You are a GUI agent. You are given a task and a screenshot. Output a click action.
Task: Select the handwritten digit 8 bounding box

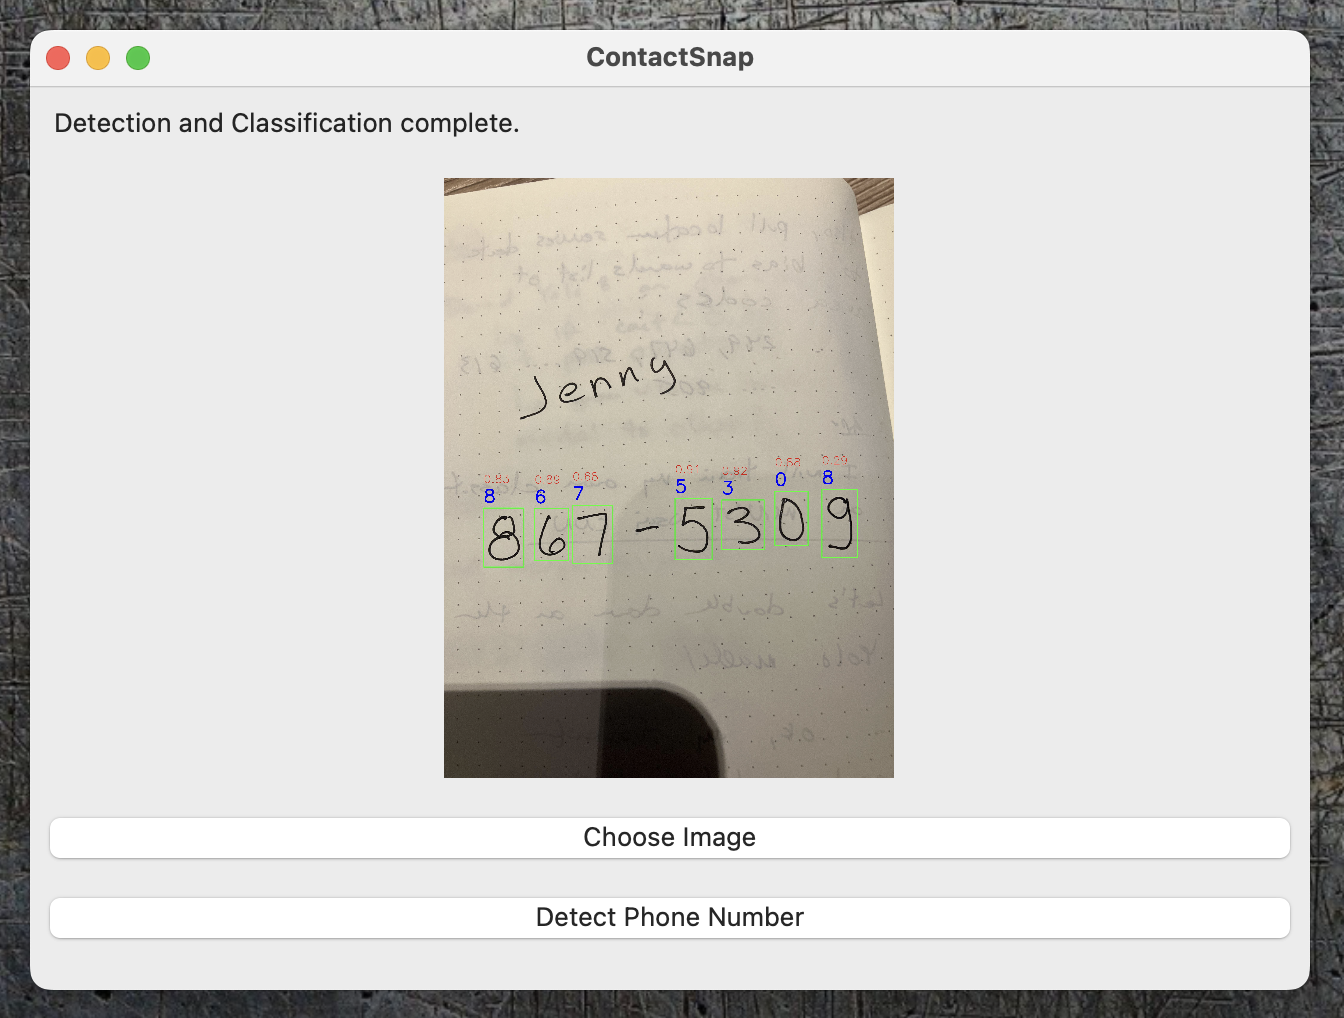coord(503,538)
